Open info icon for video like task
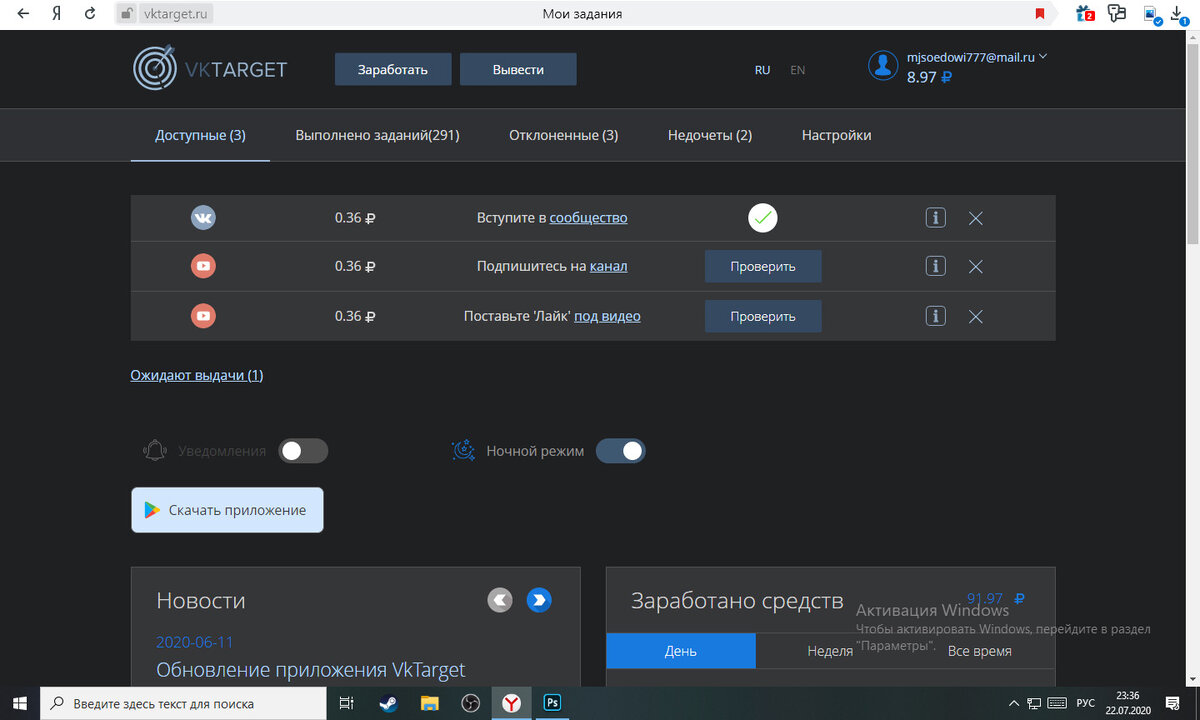1200x720 pixels. (935, 316)
